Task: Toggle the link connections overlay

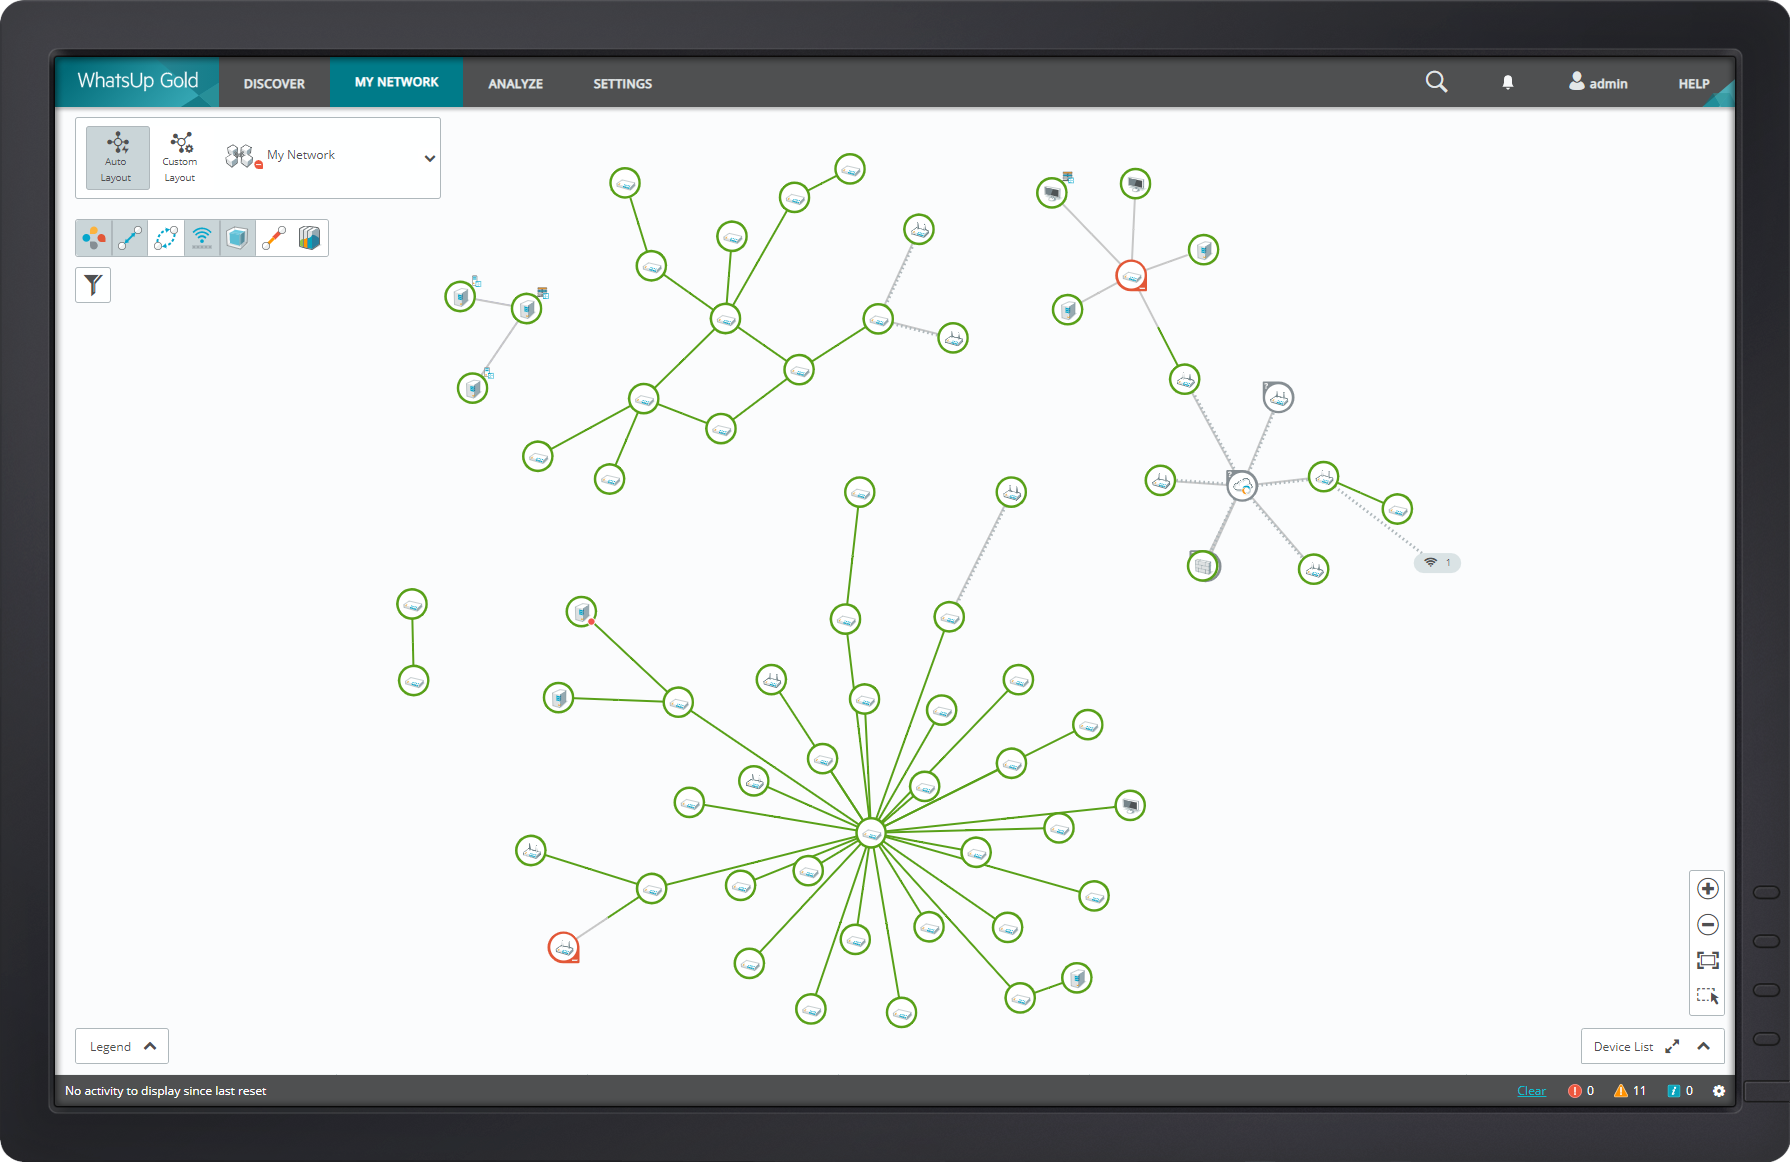Action: [x=130, y=238]
